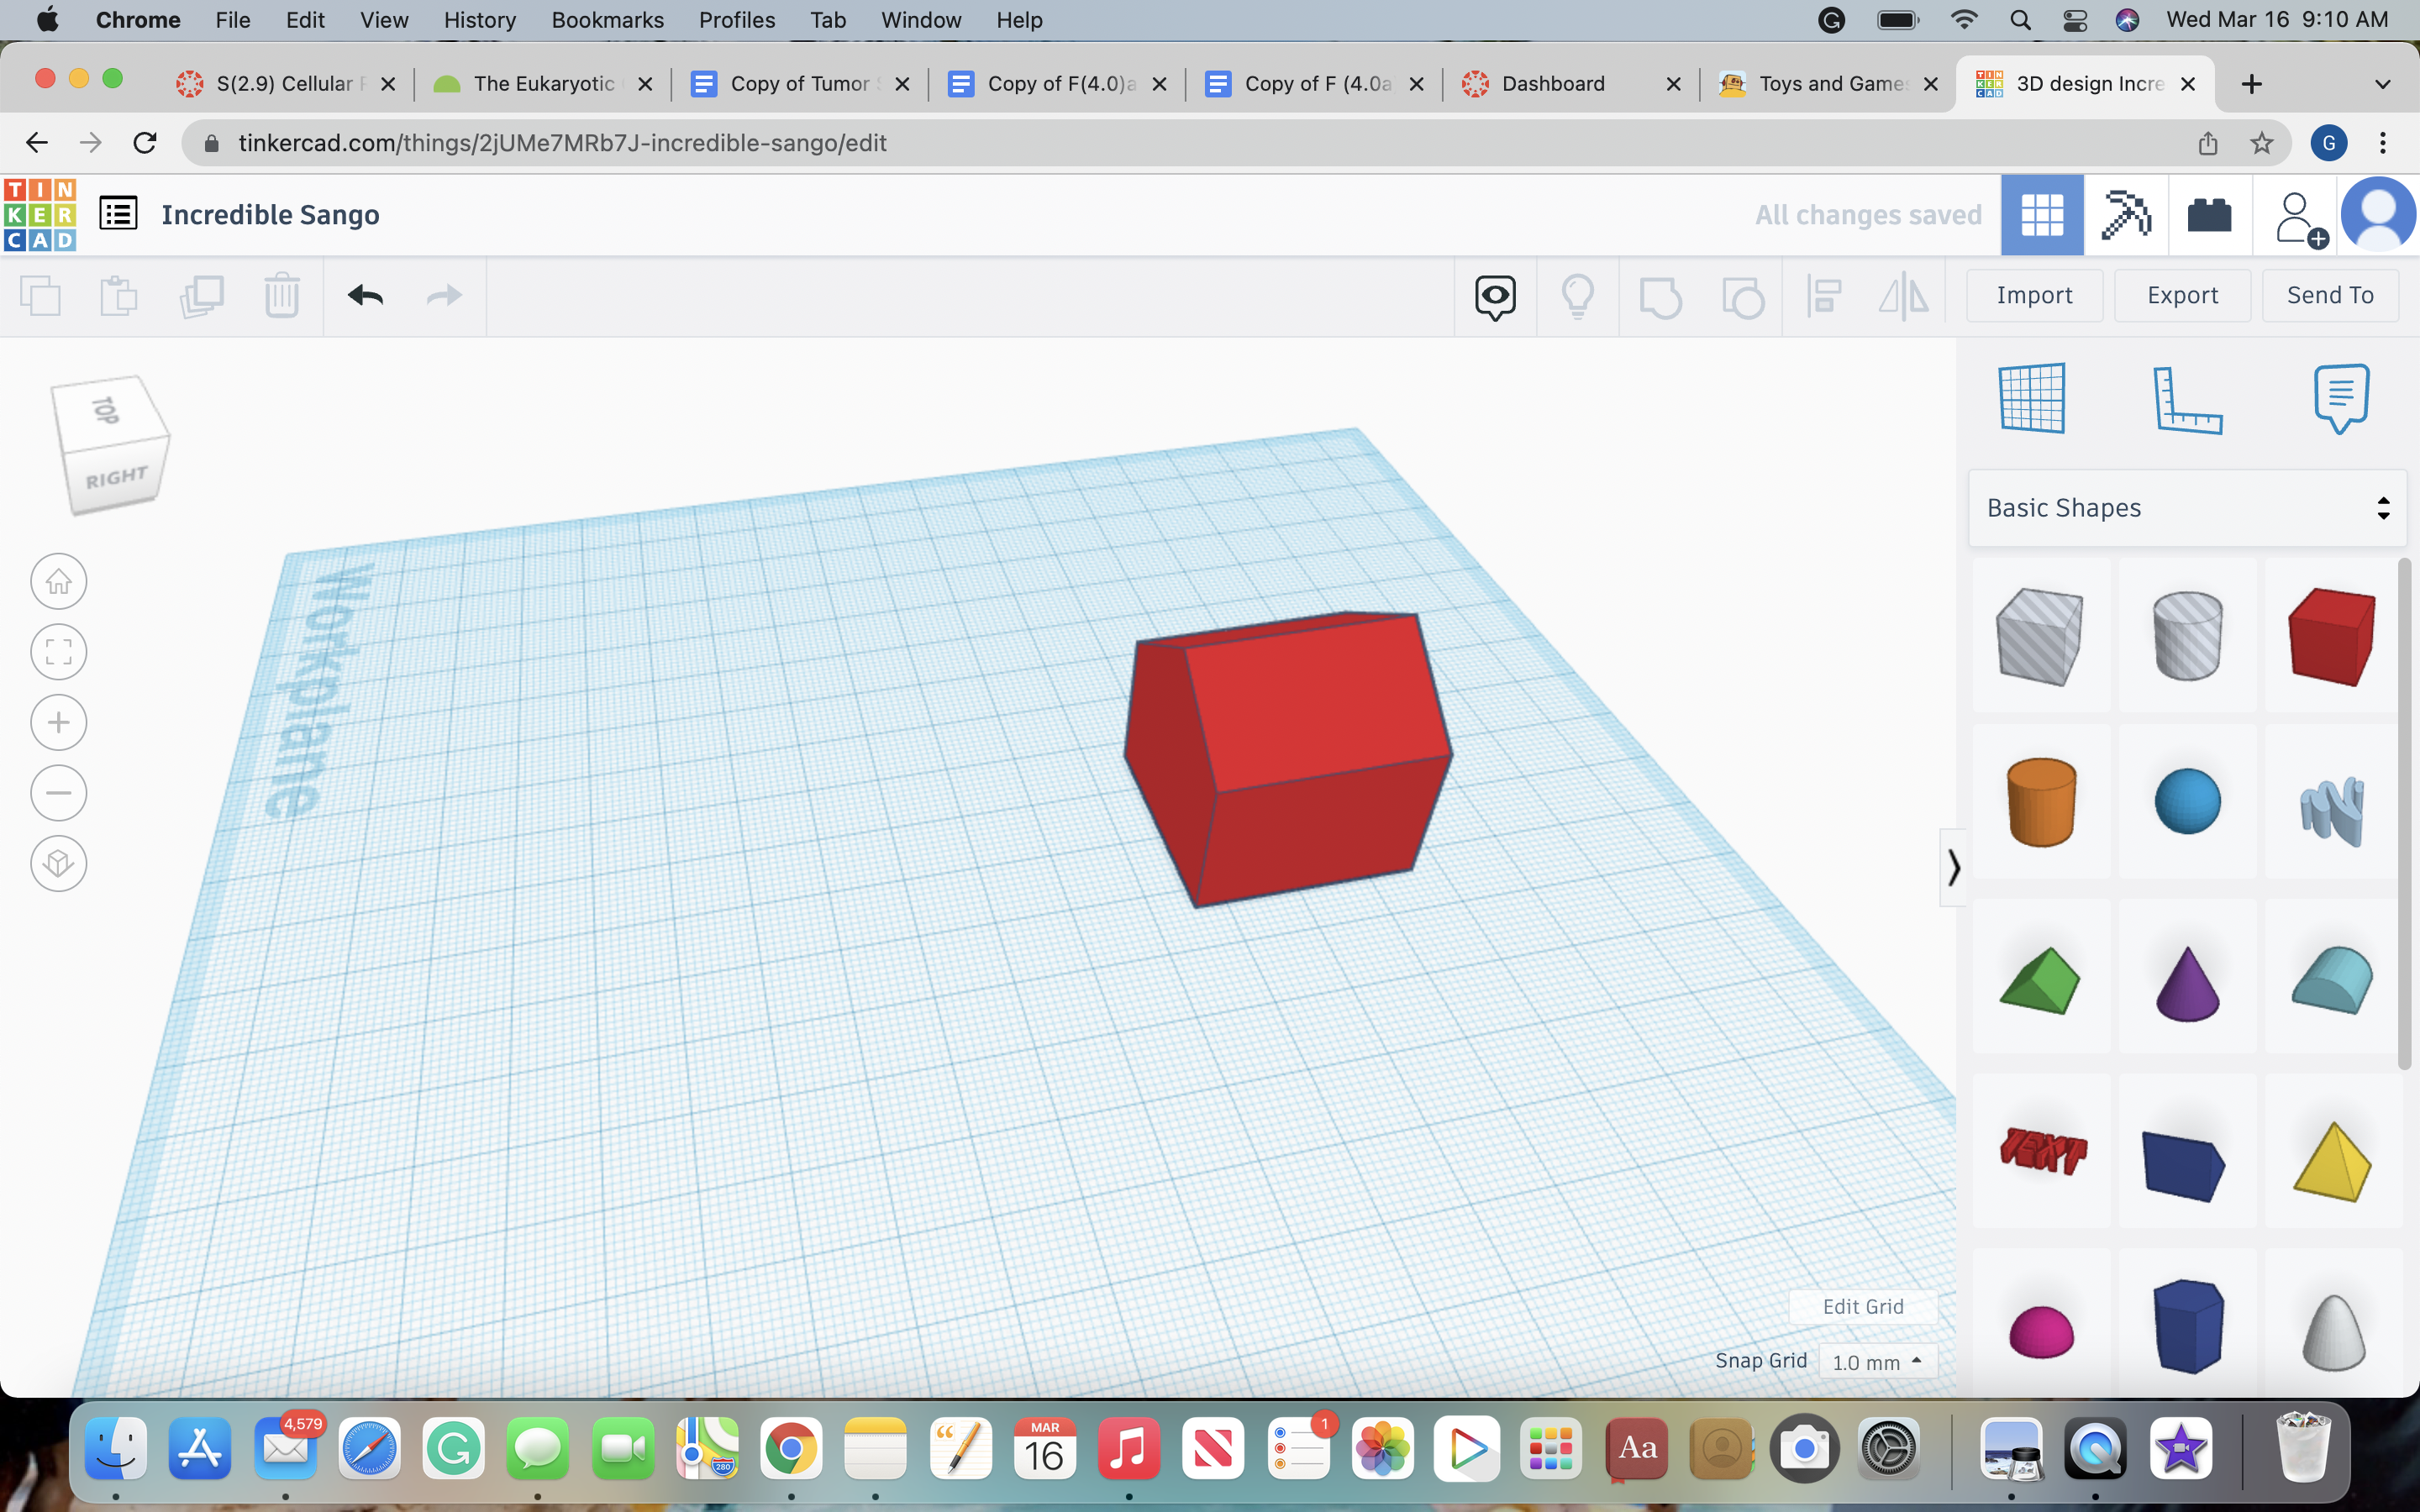The width and height of the screenshot is (2420, 1512).
Task: Switch to The Eukaryotic tab
Action: coord(543,84)
